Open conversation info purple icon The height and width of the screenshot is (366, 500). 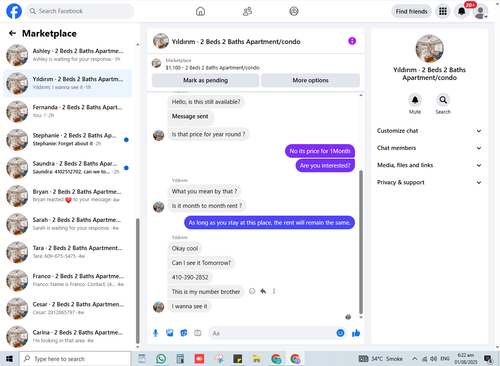pos(352,41)
